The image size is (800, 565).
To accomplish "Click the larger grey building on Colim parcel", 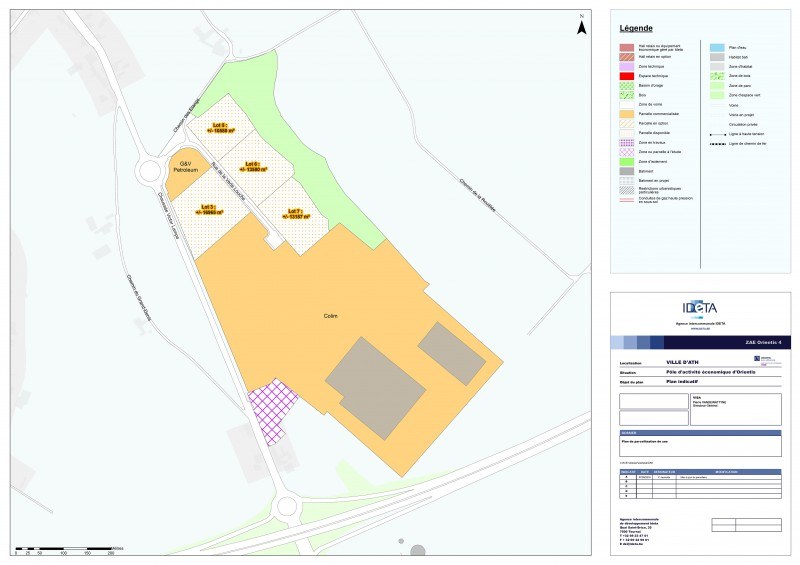I will [376, 387].
